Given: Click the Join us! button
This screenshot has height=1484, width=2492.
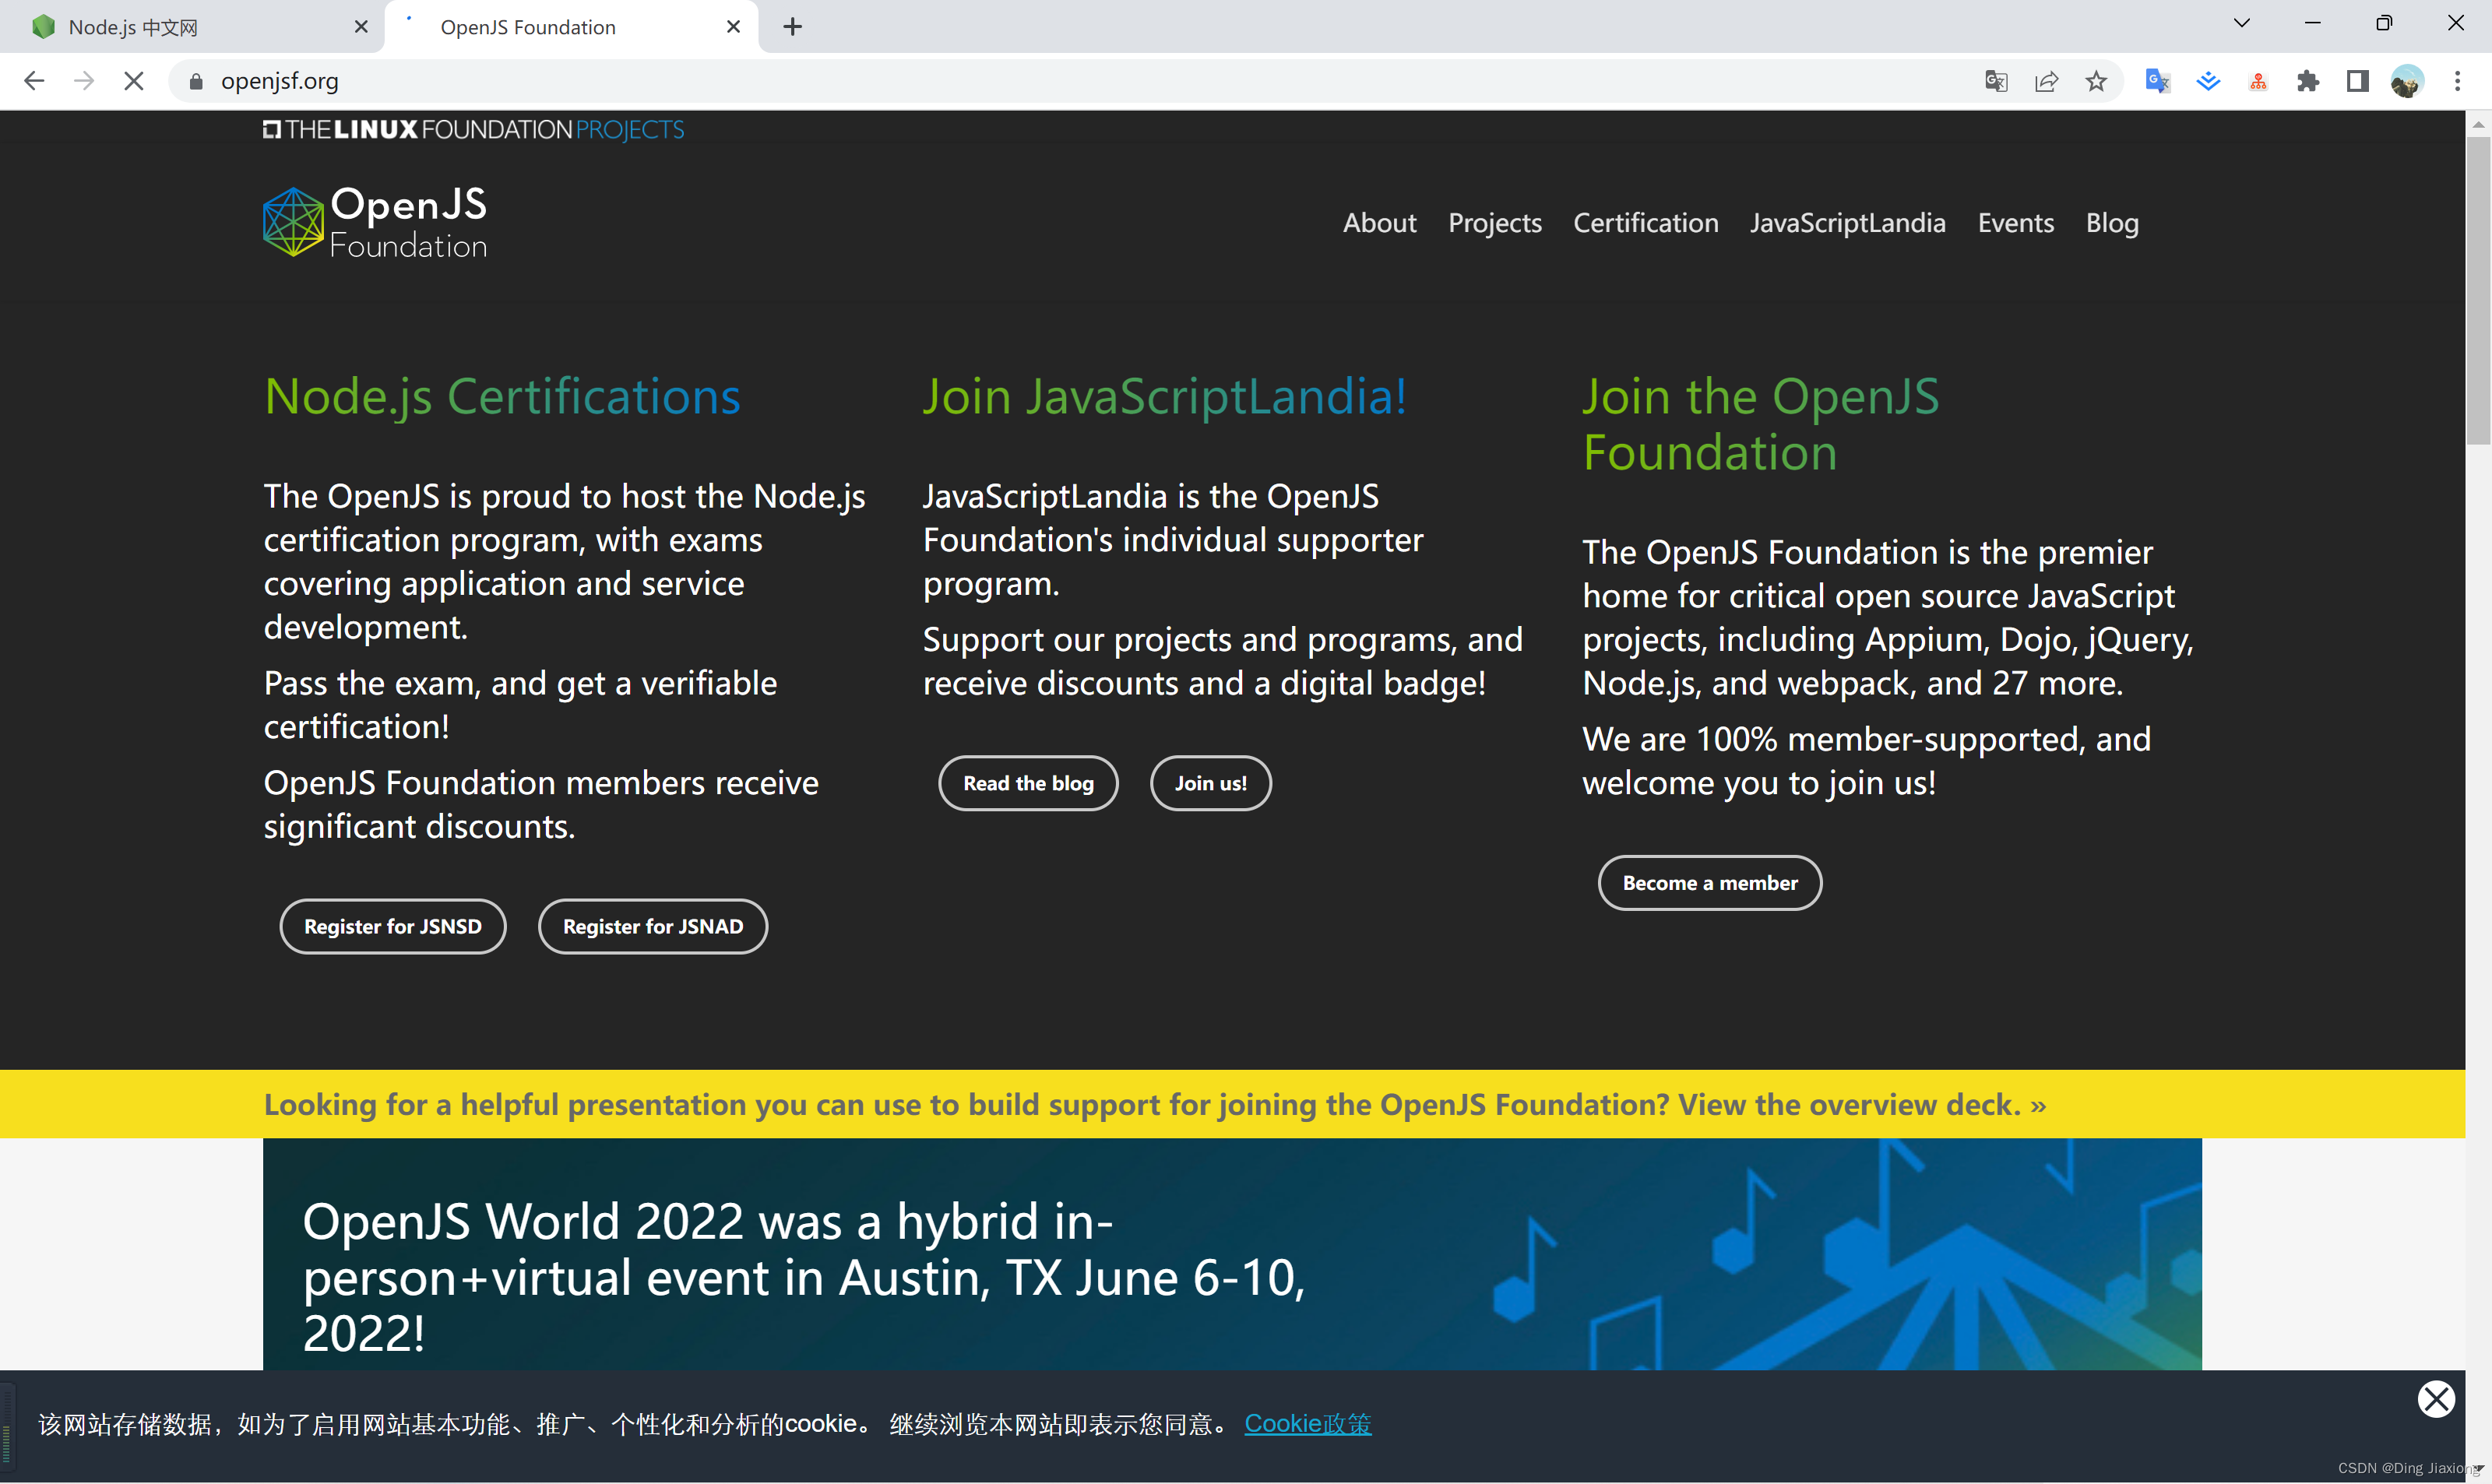Looking at the screenshot, I should tap(1210, 783).
